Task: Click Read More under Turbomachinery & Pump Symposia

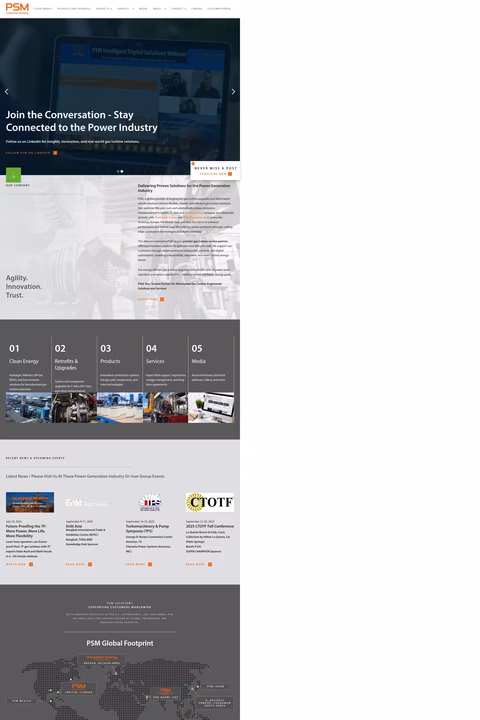Action: point(136,564)
